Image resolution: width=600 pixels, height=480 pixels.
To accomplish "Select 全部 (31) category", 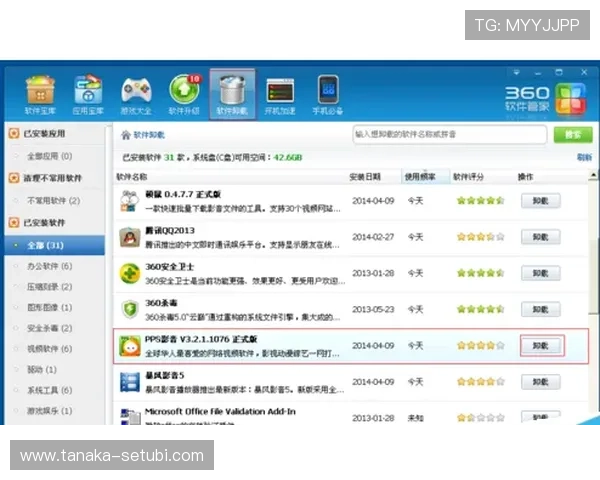I will (x=55, y=245).
